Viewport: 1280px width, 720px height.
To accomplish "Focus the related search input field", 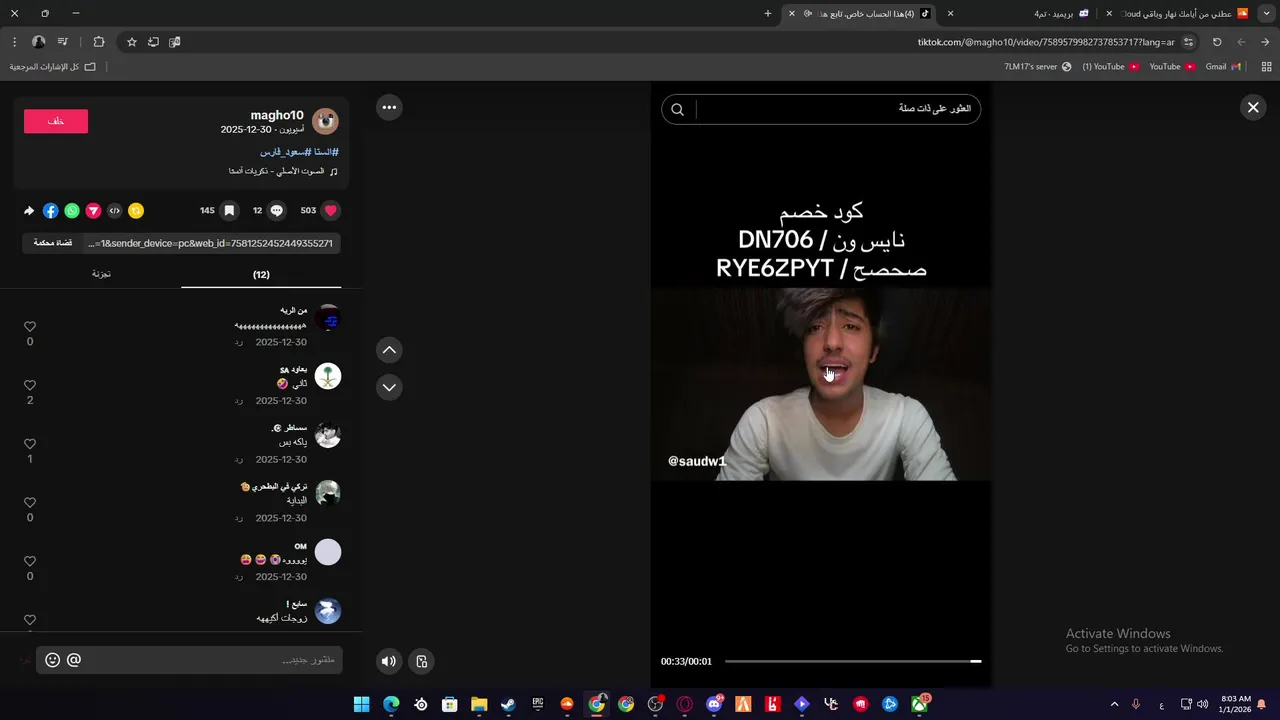I will point(837,109).
